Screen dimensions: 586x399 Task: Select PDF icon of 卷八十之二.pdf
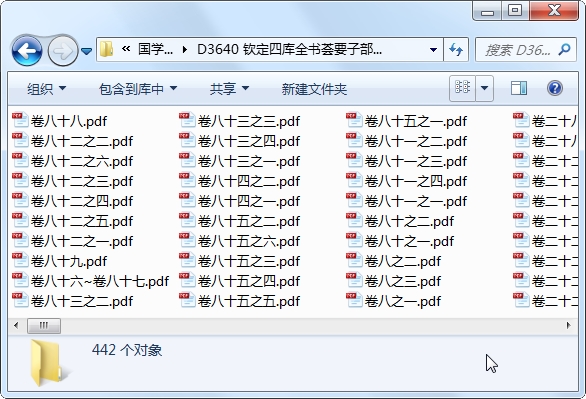(x=354, y=220)
